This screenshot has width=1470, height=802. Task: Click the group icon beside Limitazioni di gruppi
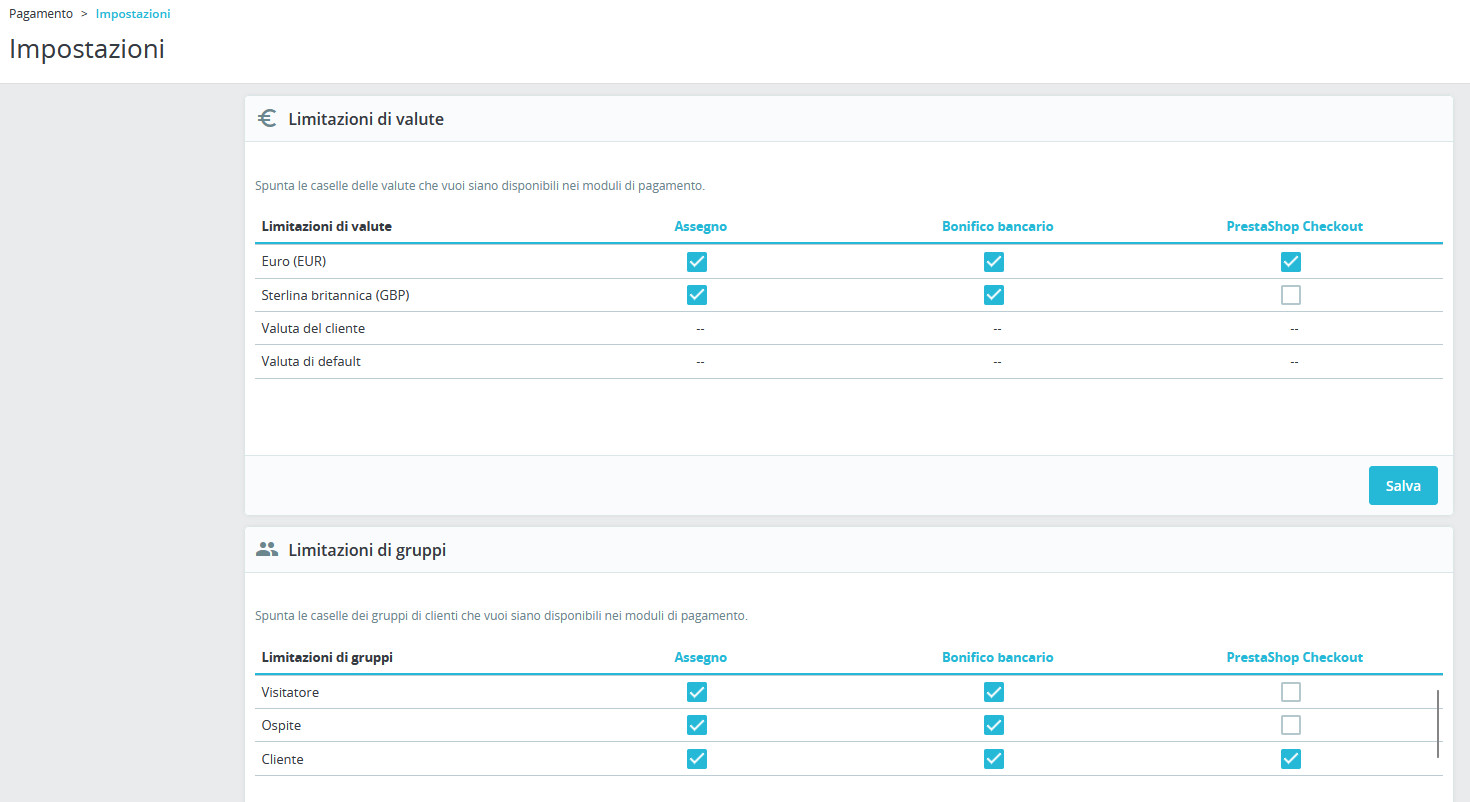coord(266,549)
